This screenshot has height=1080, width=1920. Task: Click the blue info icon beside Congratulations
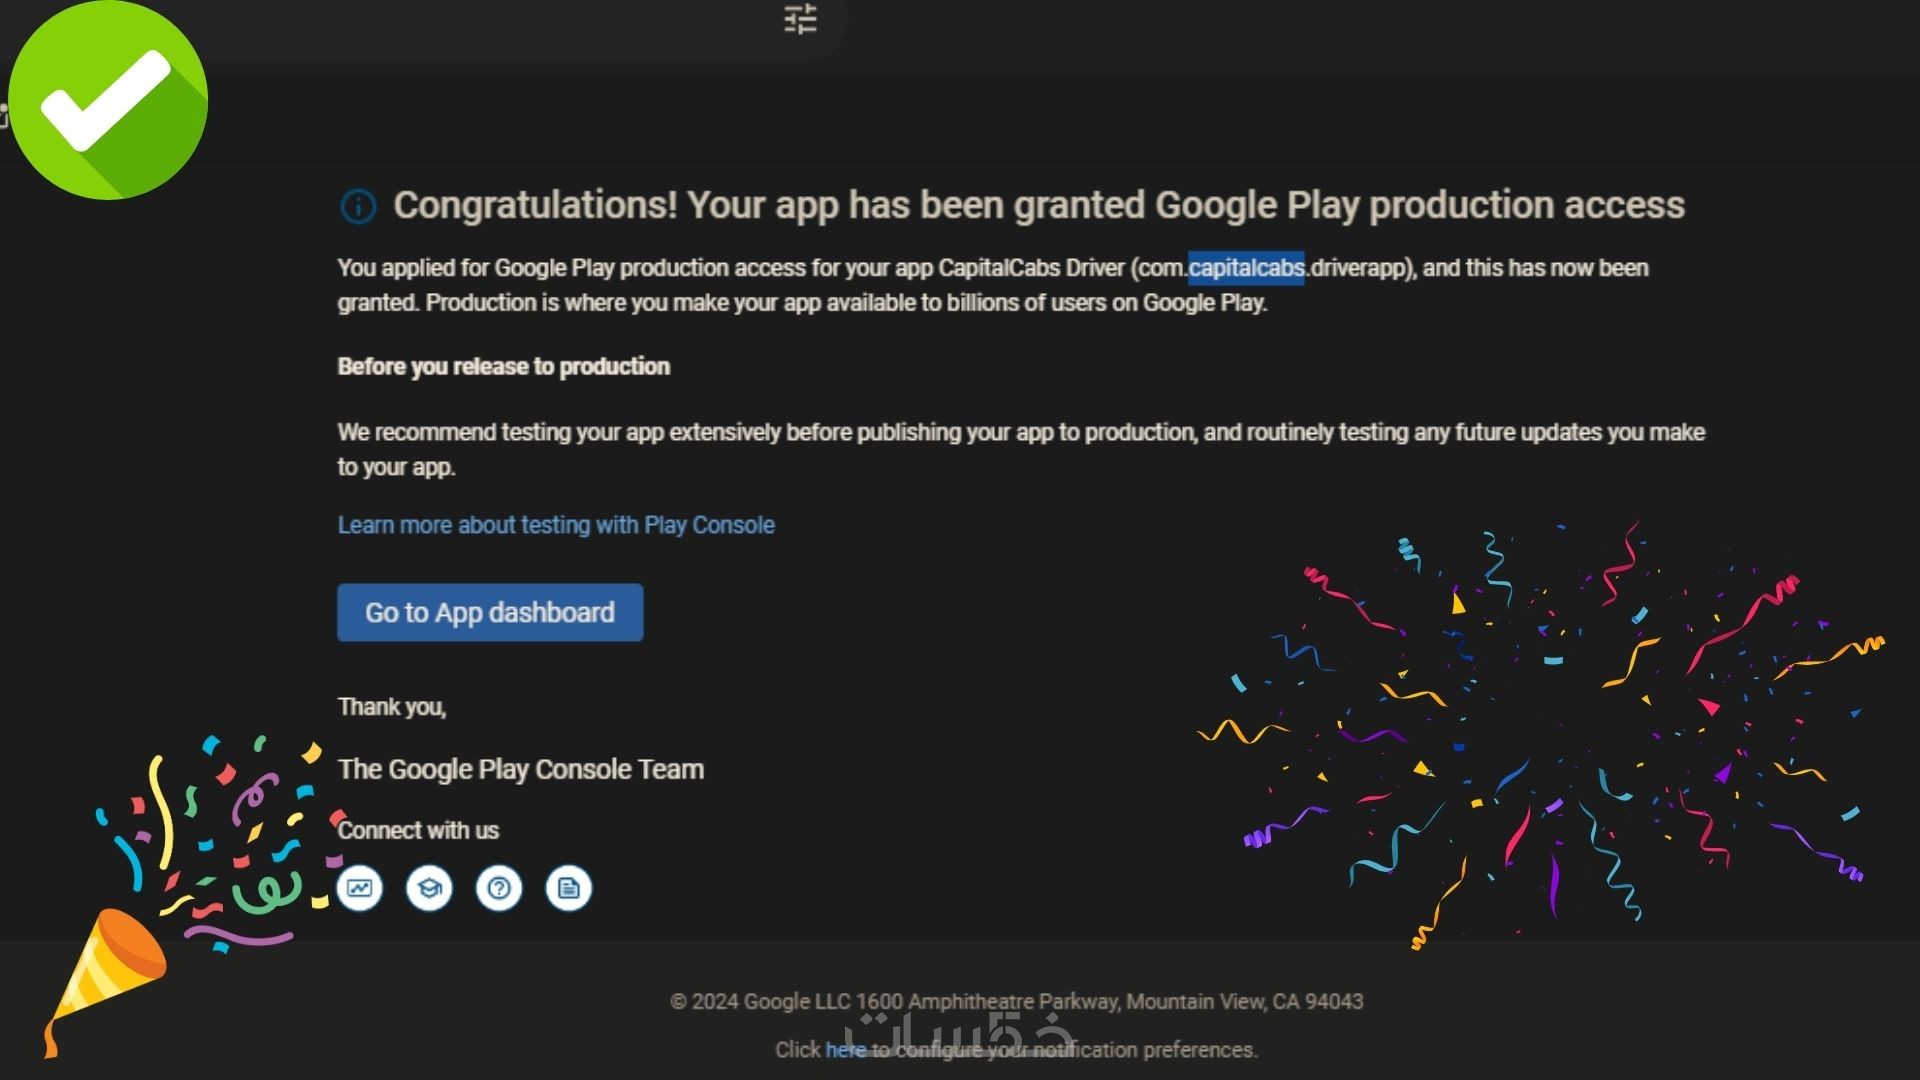358,206
